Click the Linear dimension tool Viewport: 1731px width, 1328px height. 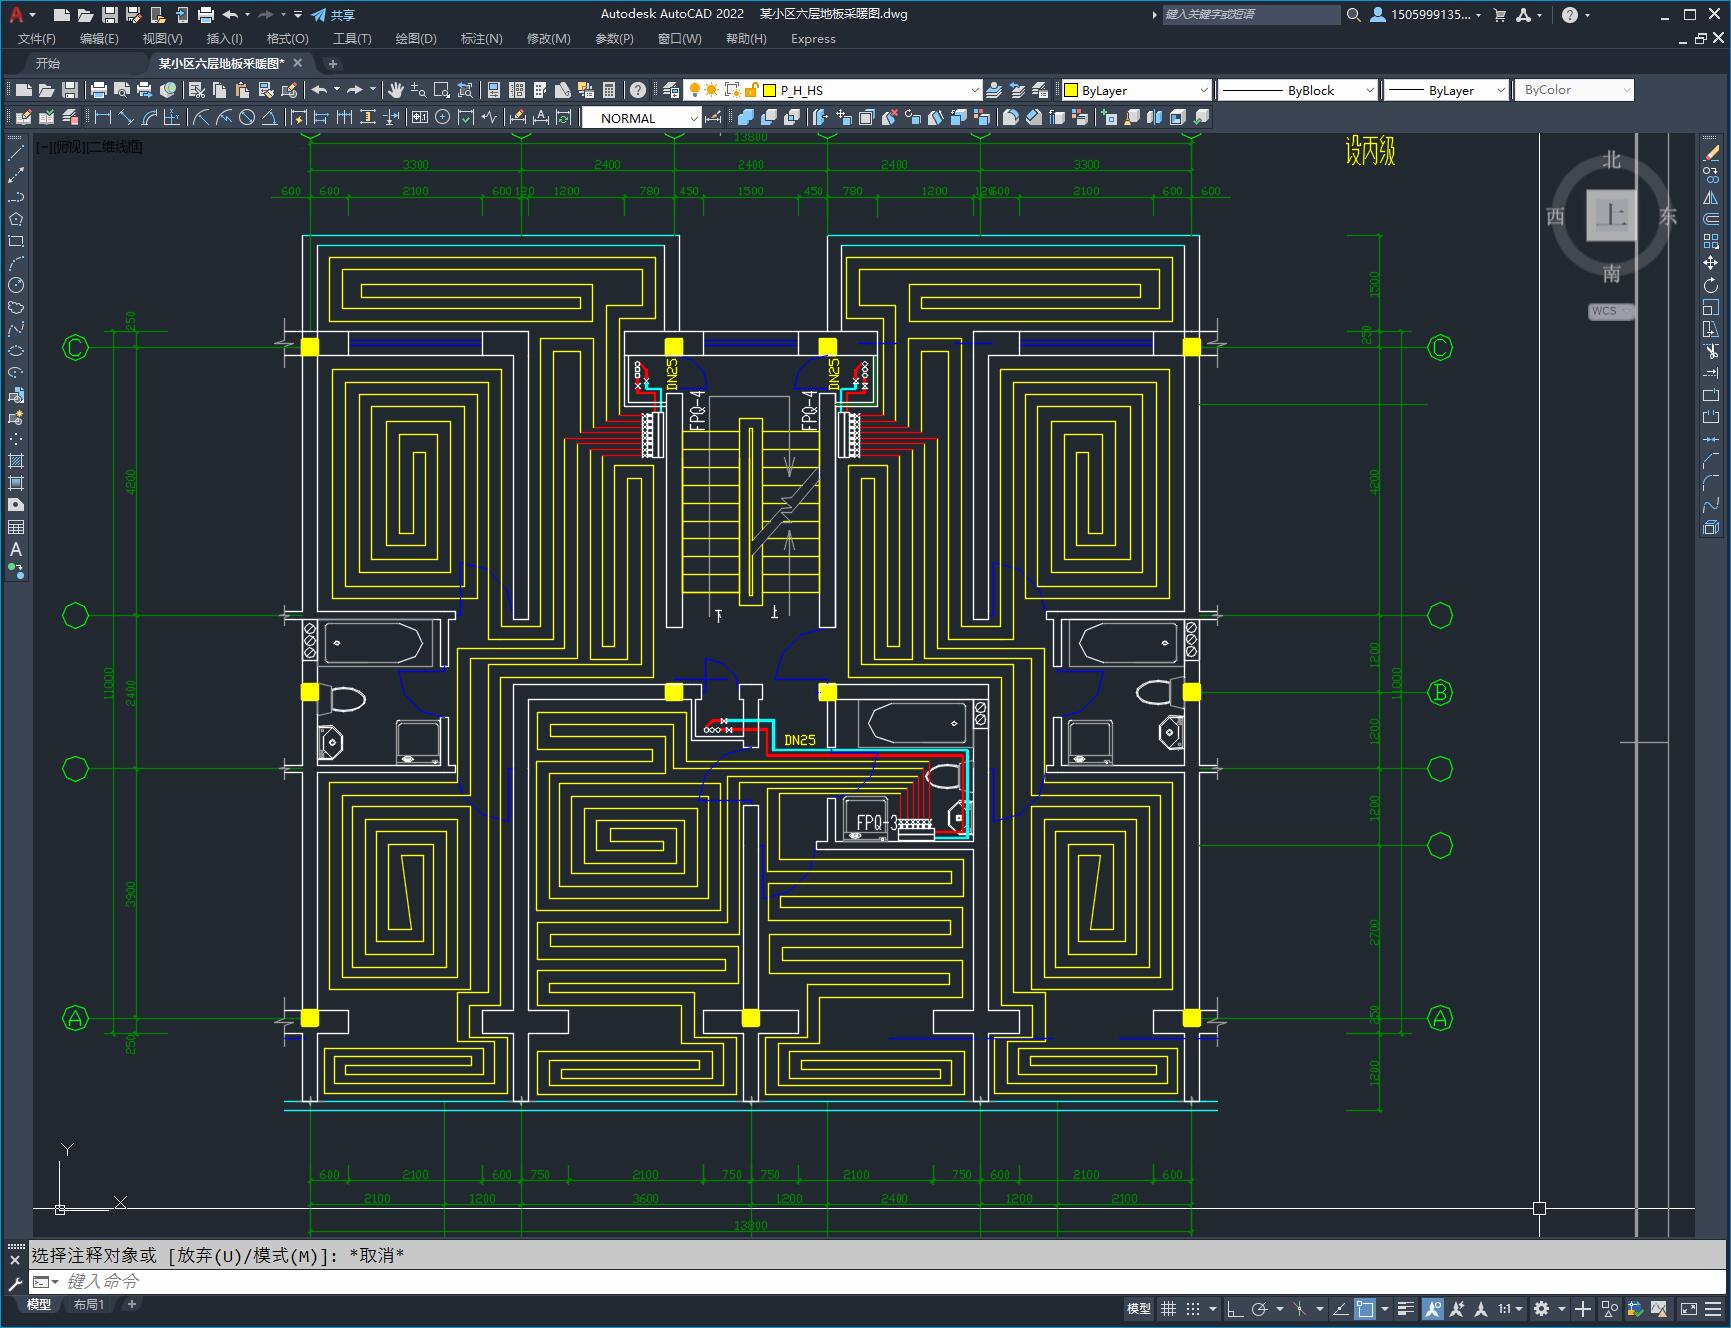tap(102, 118)
